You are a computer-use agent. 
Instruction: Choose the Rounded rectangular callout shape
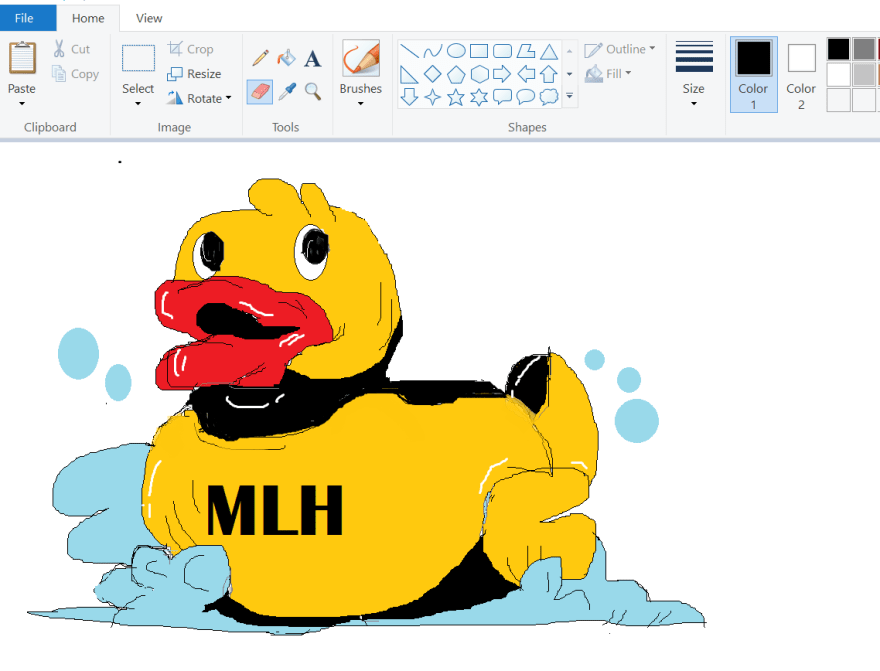point(502,97)
